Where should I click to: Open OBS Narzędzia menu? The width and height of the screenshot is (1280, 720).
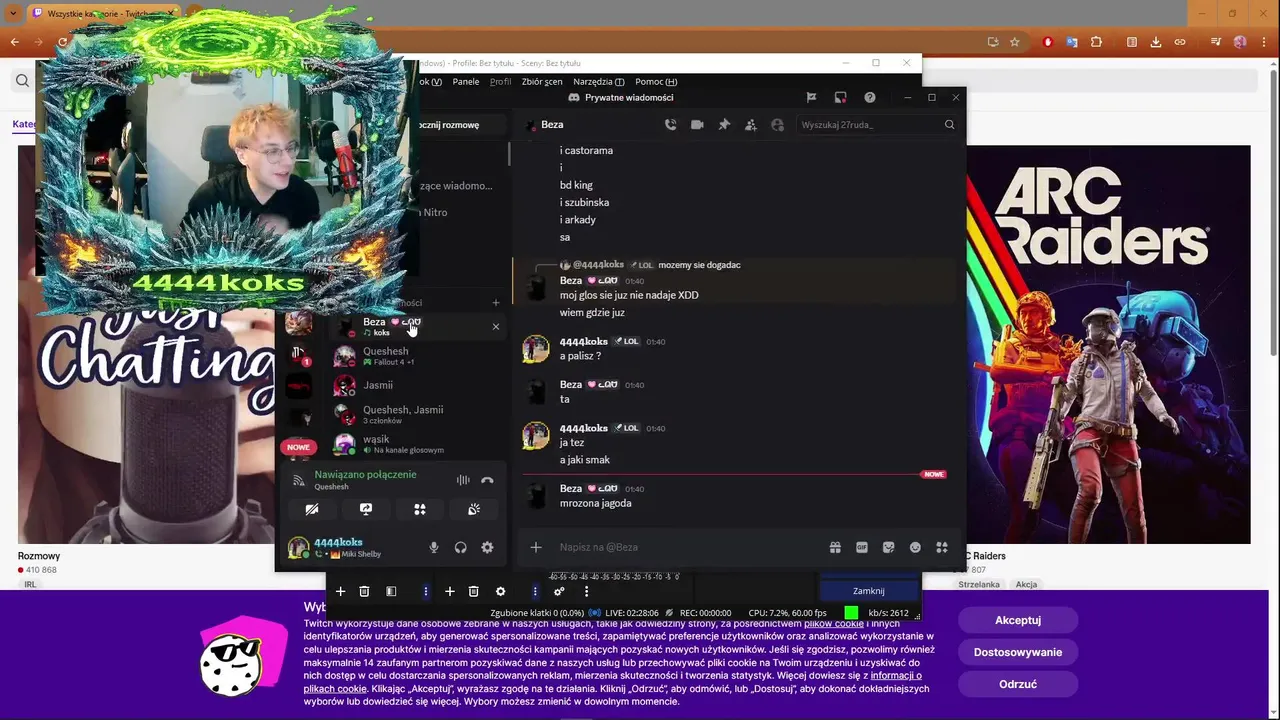pyautogui.click(x=598, y=82)
